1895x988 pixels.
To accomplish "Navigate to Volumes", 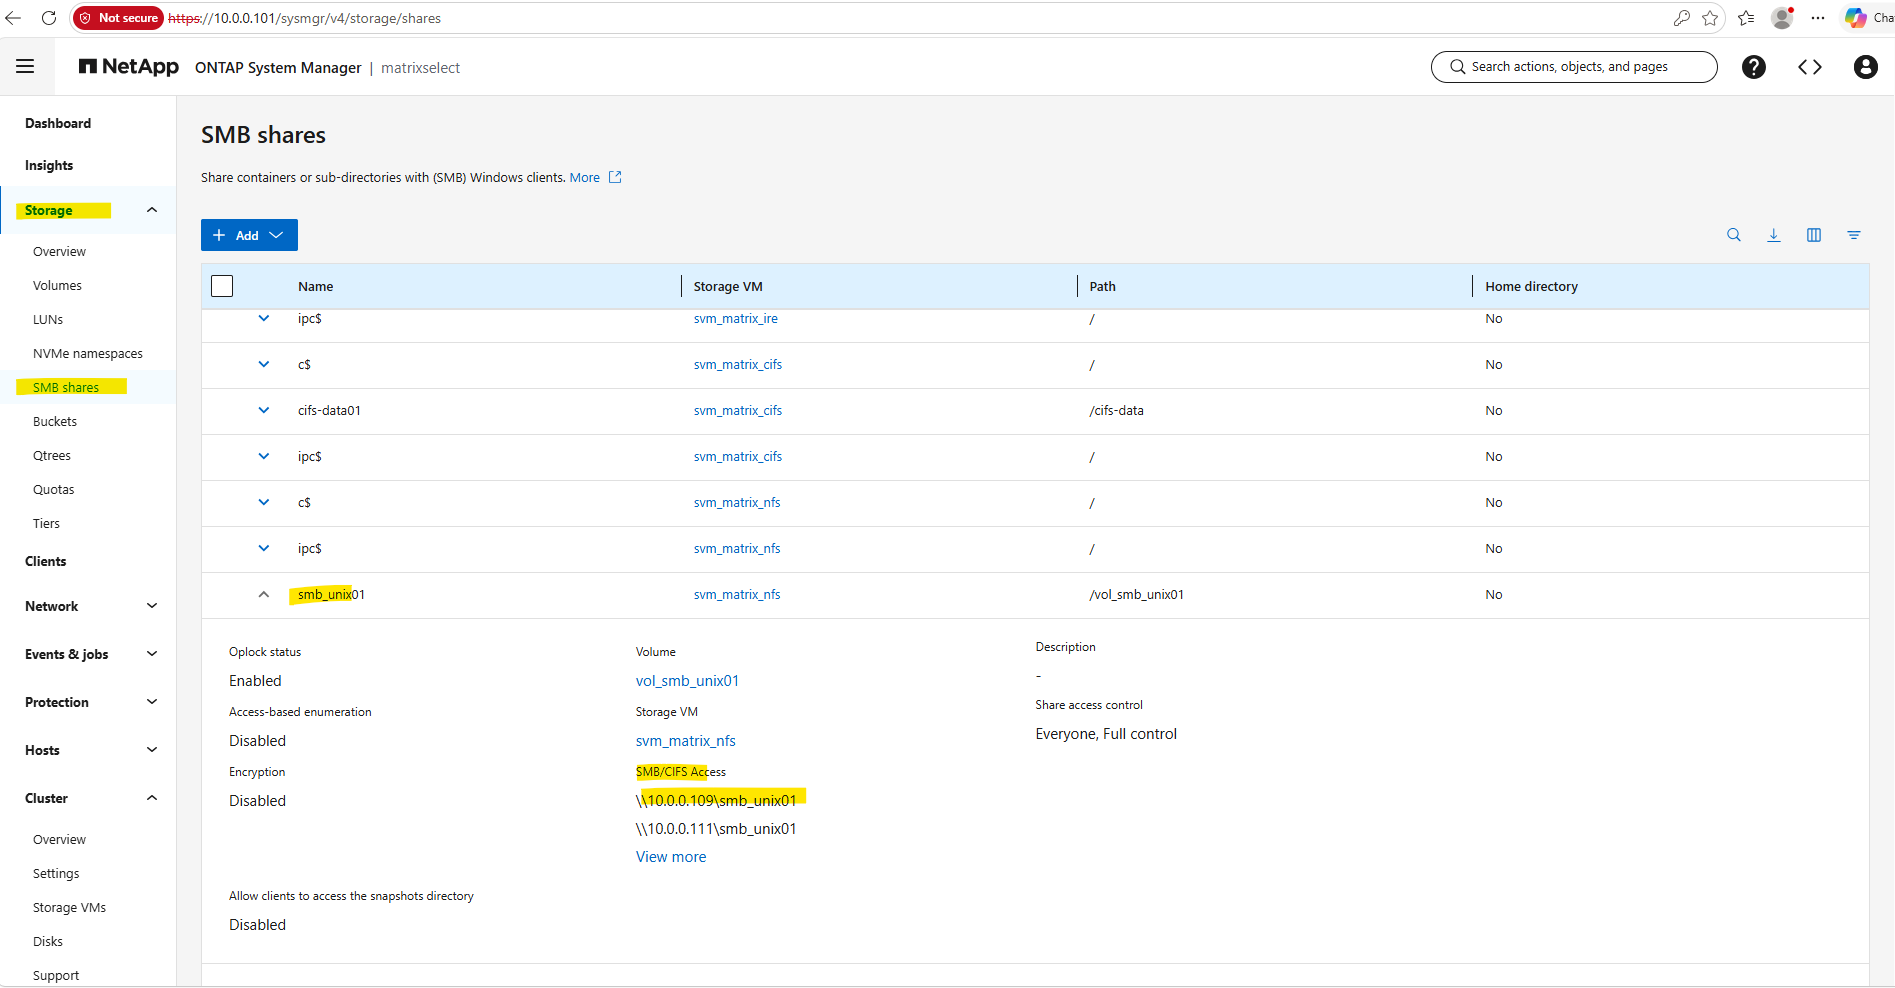I will point(57,285).
